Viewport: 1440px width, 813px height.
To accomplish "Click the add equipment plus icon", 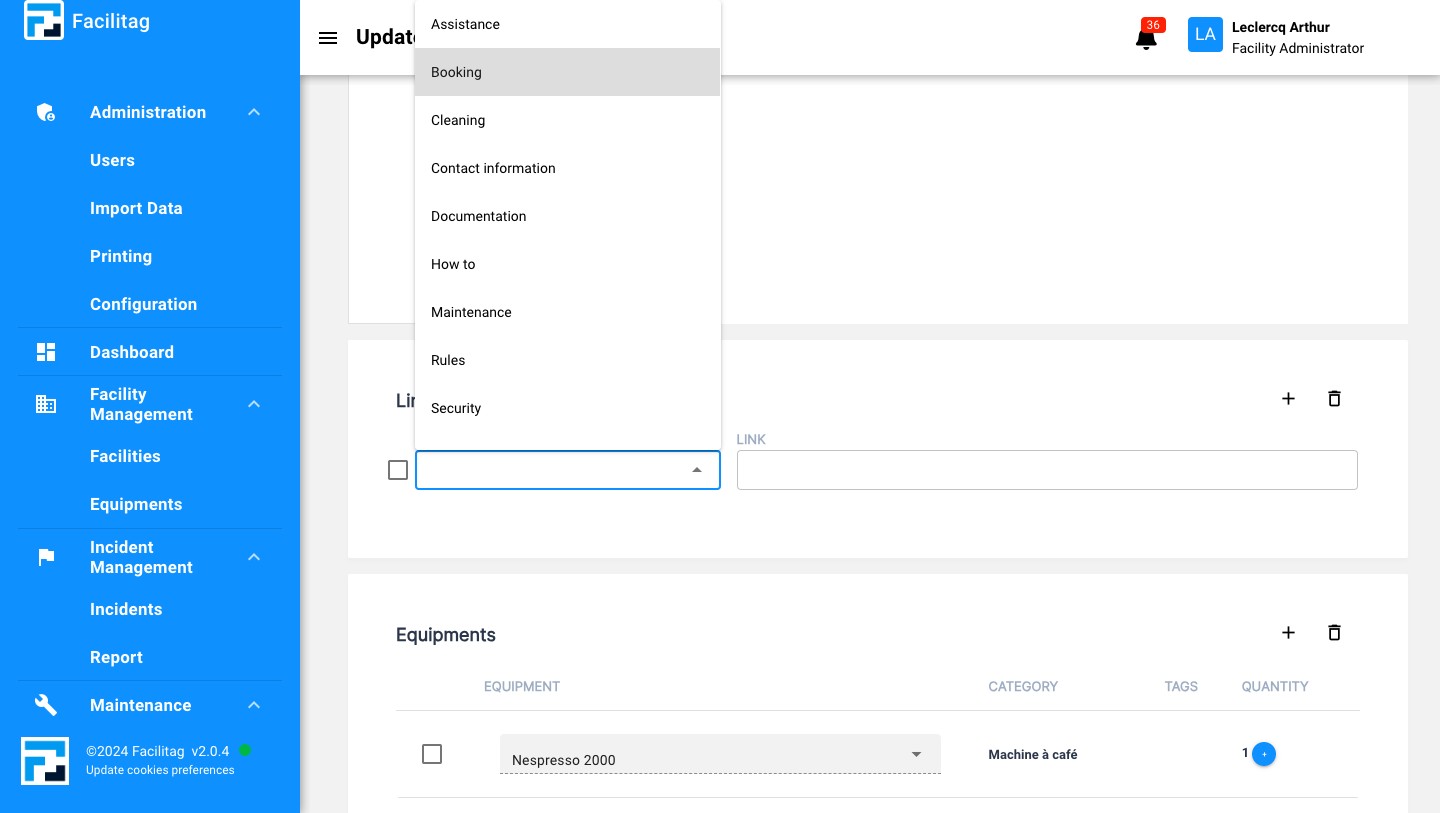I will (1288, 633).
